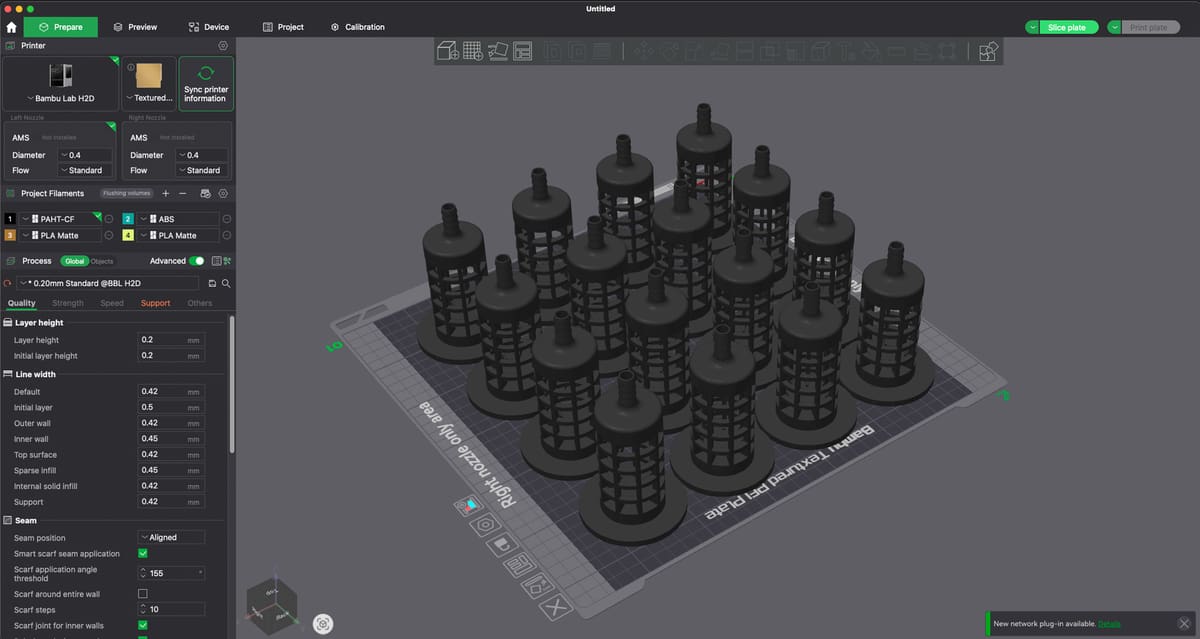
Task: Edit filament 3 PLA Matte preset icon
Action: coord(109,235)
